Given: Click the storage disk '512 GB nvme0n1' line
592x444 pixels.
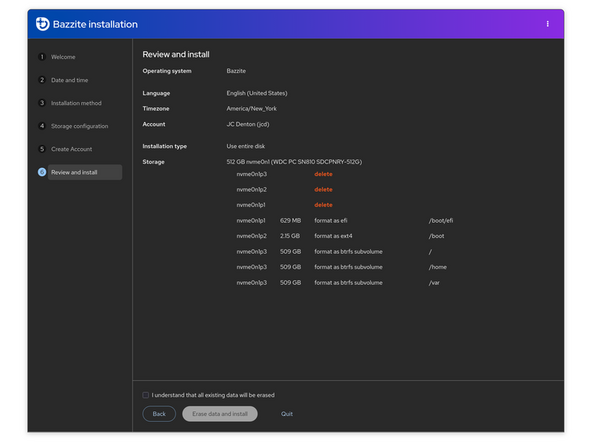Looking at the screenshot, I should (x=294, y=162).
